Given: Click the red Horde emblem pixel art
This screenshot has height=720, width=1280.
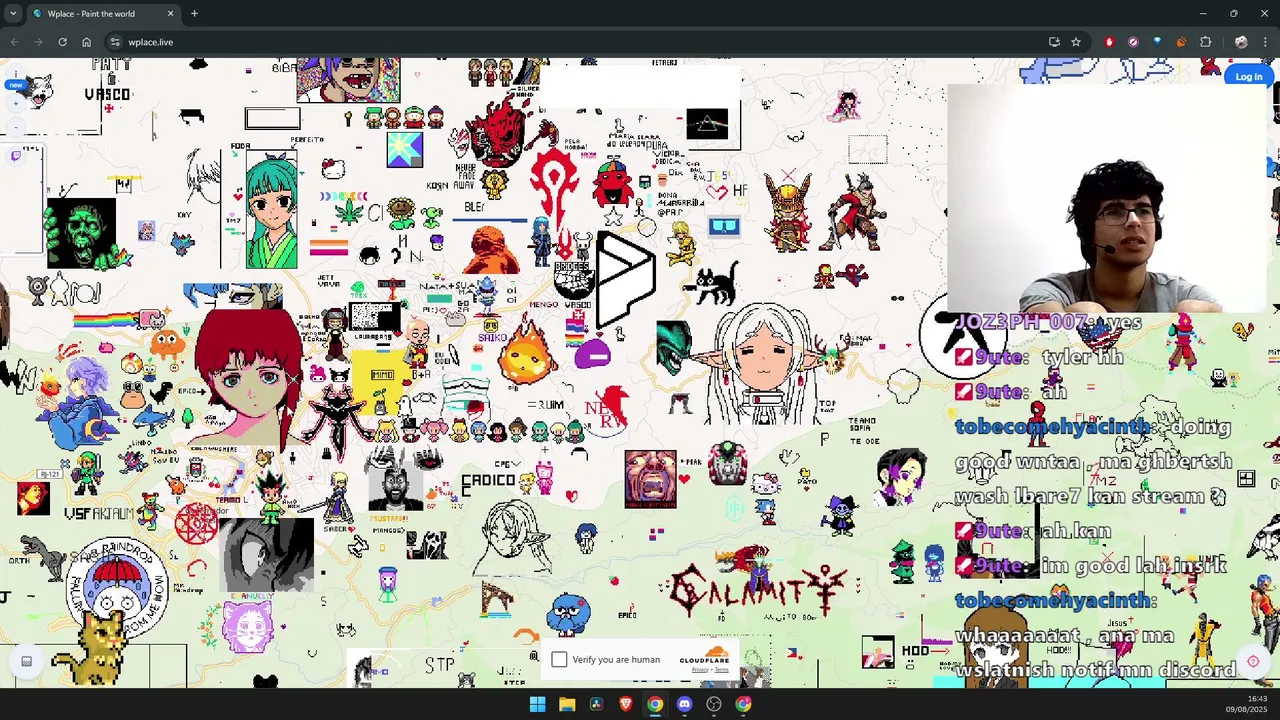Looking at the screenshot, I should (554, 191).
